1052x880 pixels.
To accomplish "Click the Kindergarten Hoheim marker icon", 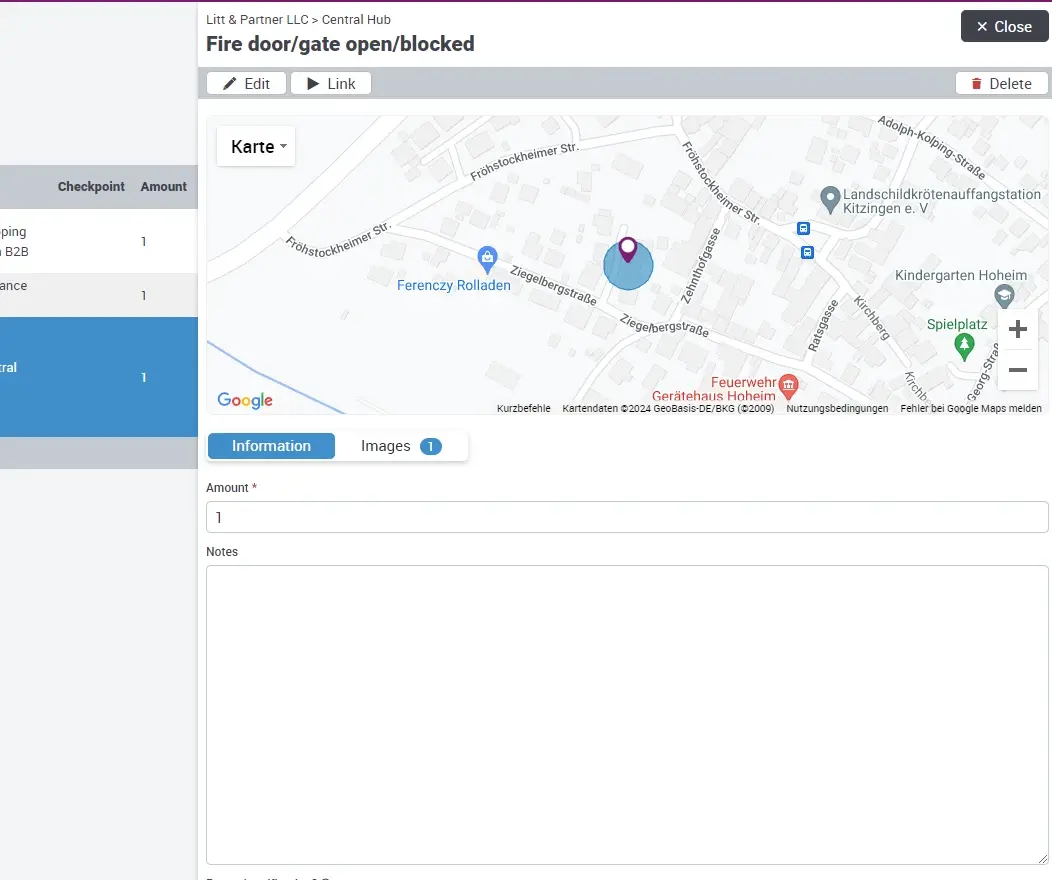I will click(x=1004, y=295).
